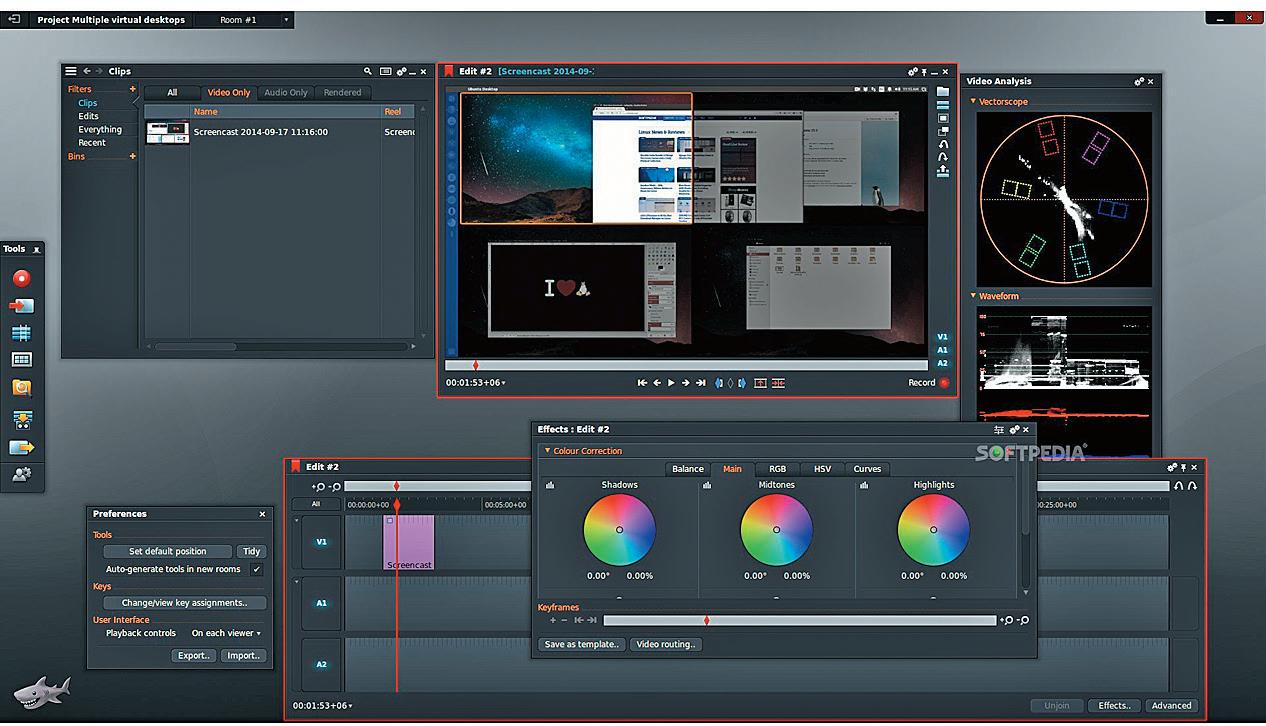The width and height of the screenshot is (1266, 726).
Task: Open the bin table tool icon
Action: pyautogui.click(x=21, y=360)
